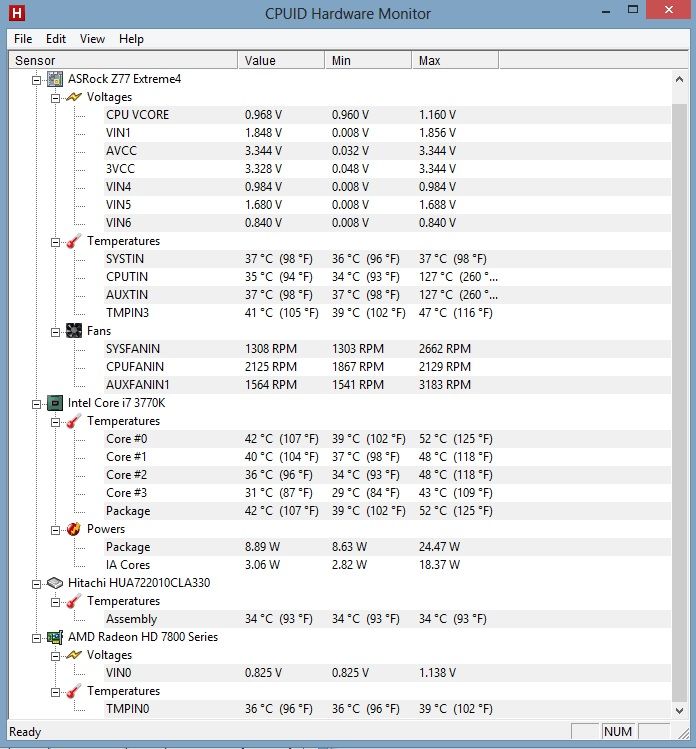Open the Help menu
Viewport: 696px width, 749px height.
coord(131,39)
